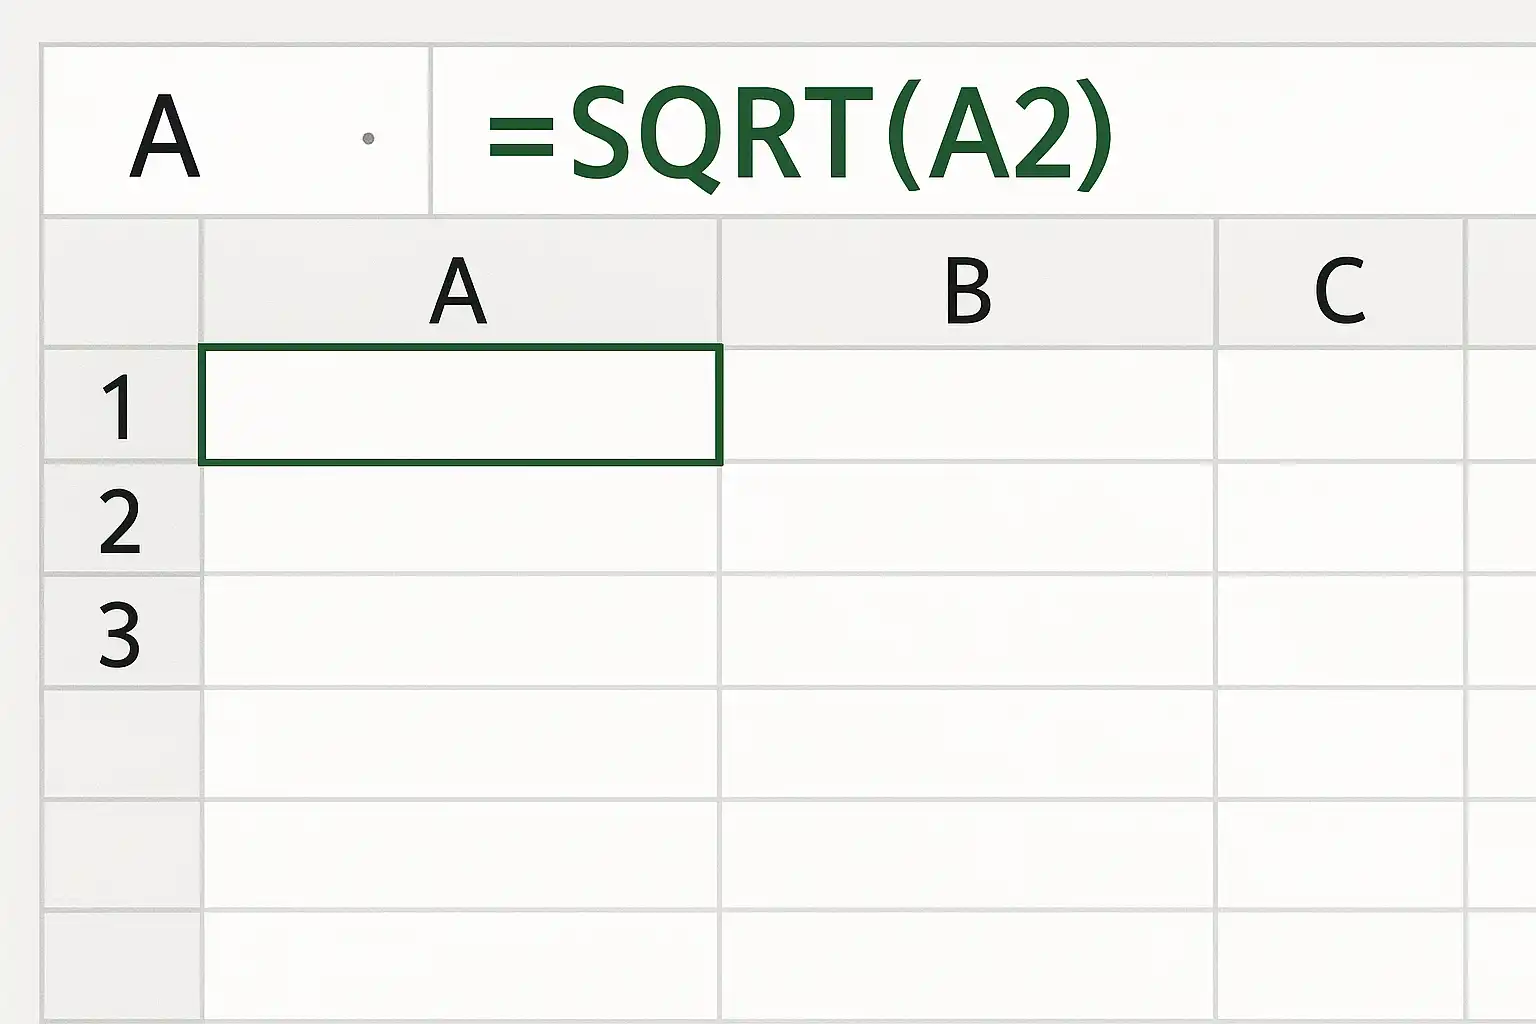Select cell C2
This screenshot has height=1024, width=1536.
[x=1340, y=518]
